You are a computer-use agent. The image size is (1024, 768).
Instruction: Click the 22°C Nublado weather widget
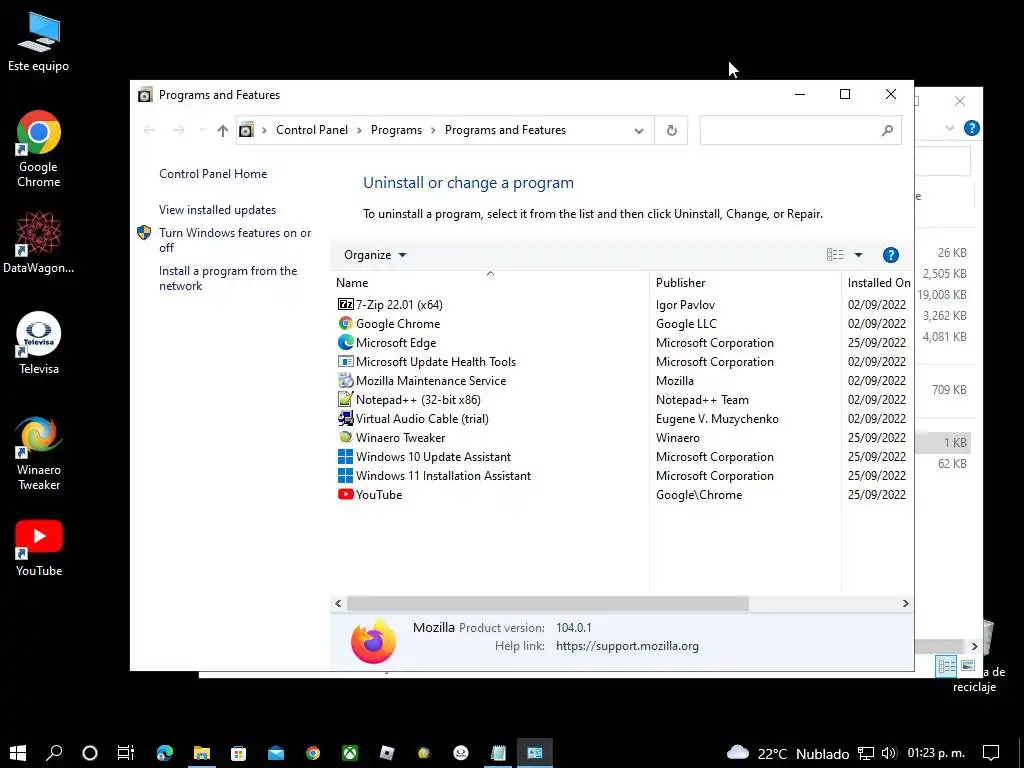pyautogui.click(x=788, y=753)
